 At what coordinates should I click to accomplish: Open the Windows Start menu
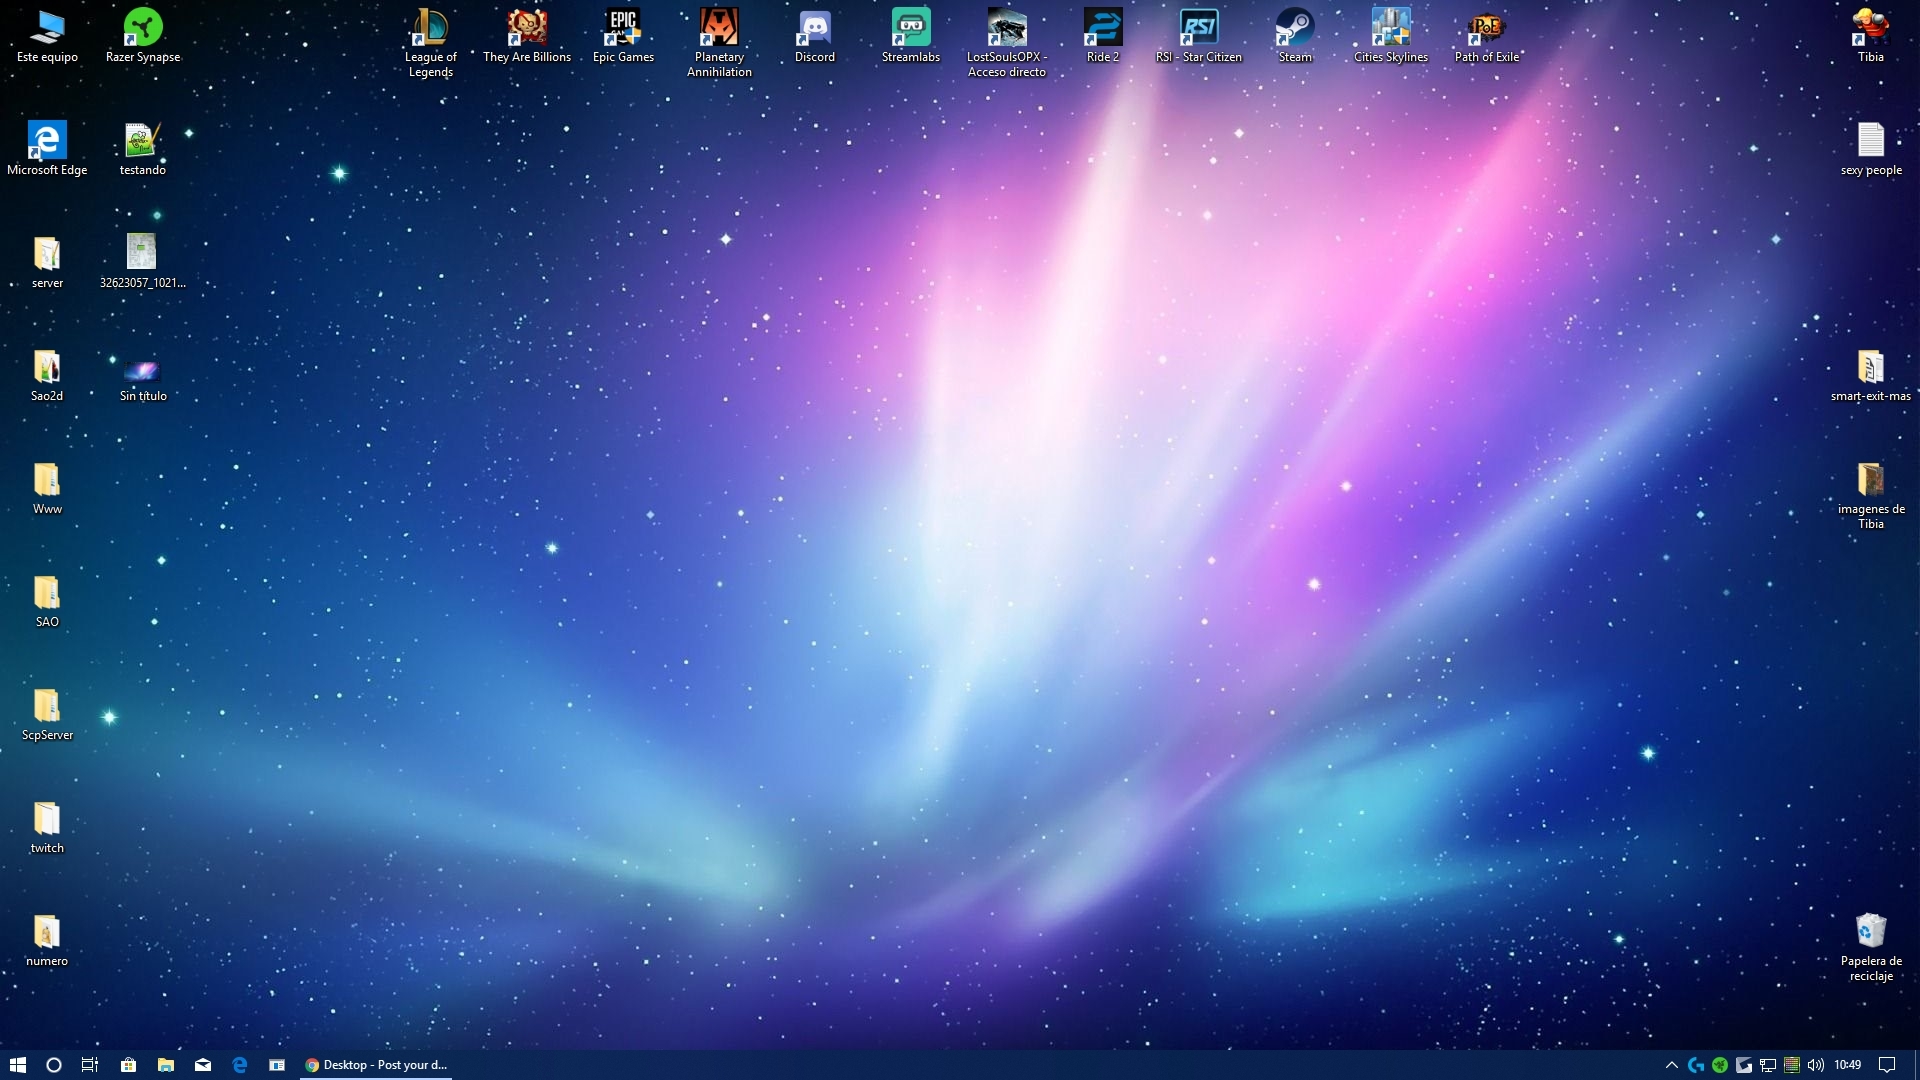17,1065
